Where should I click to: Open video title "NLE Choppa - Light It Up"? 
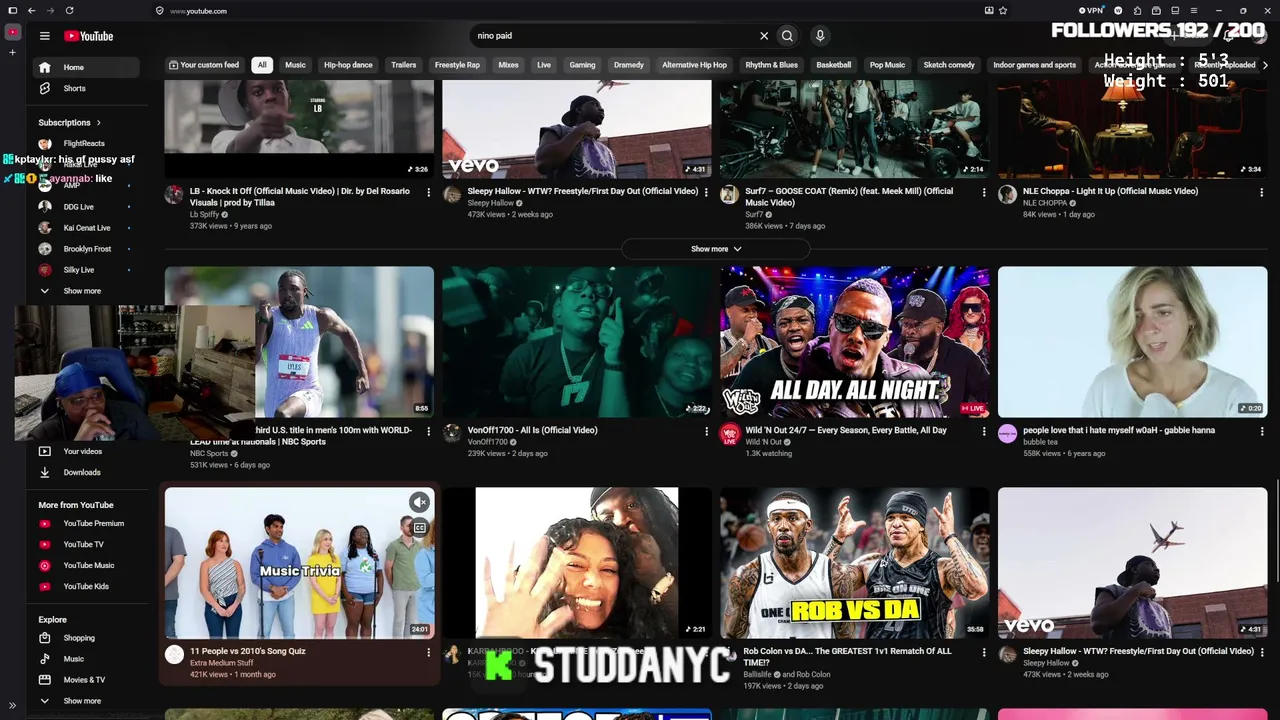pos(1110,191)
